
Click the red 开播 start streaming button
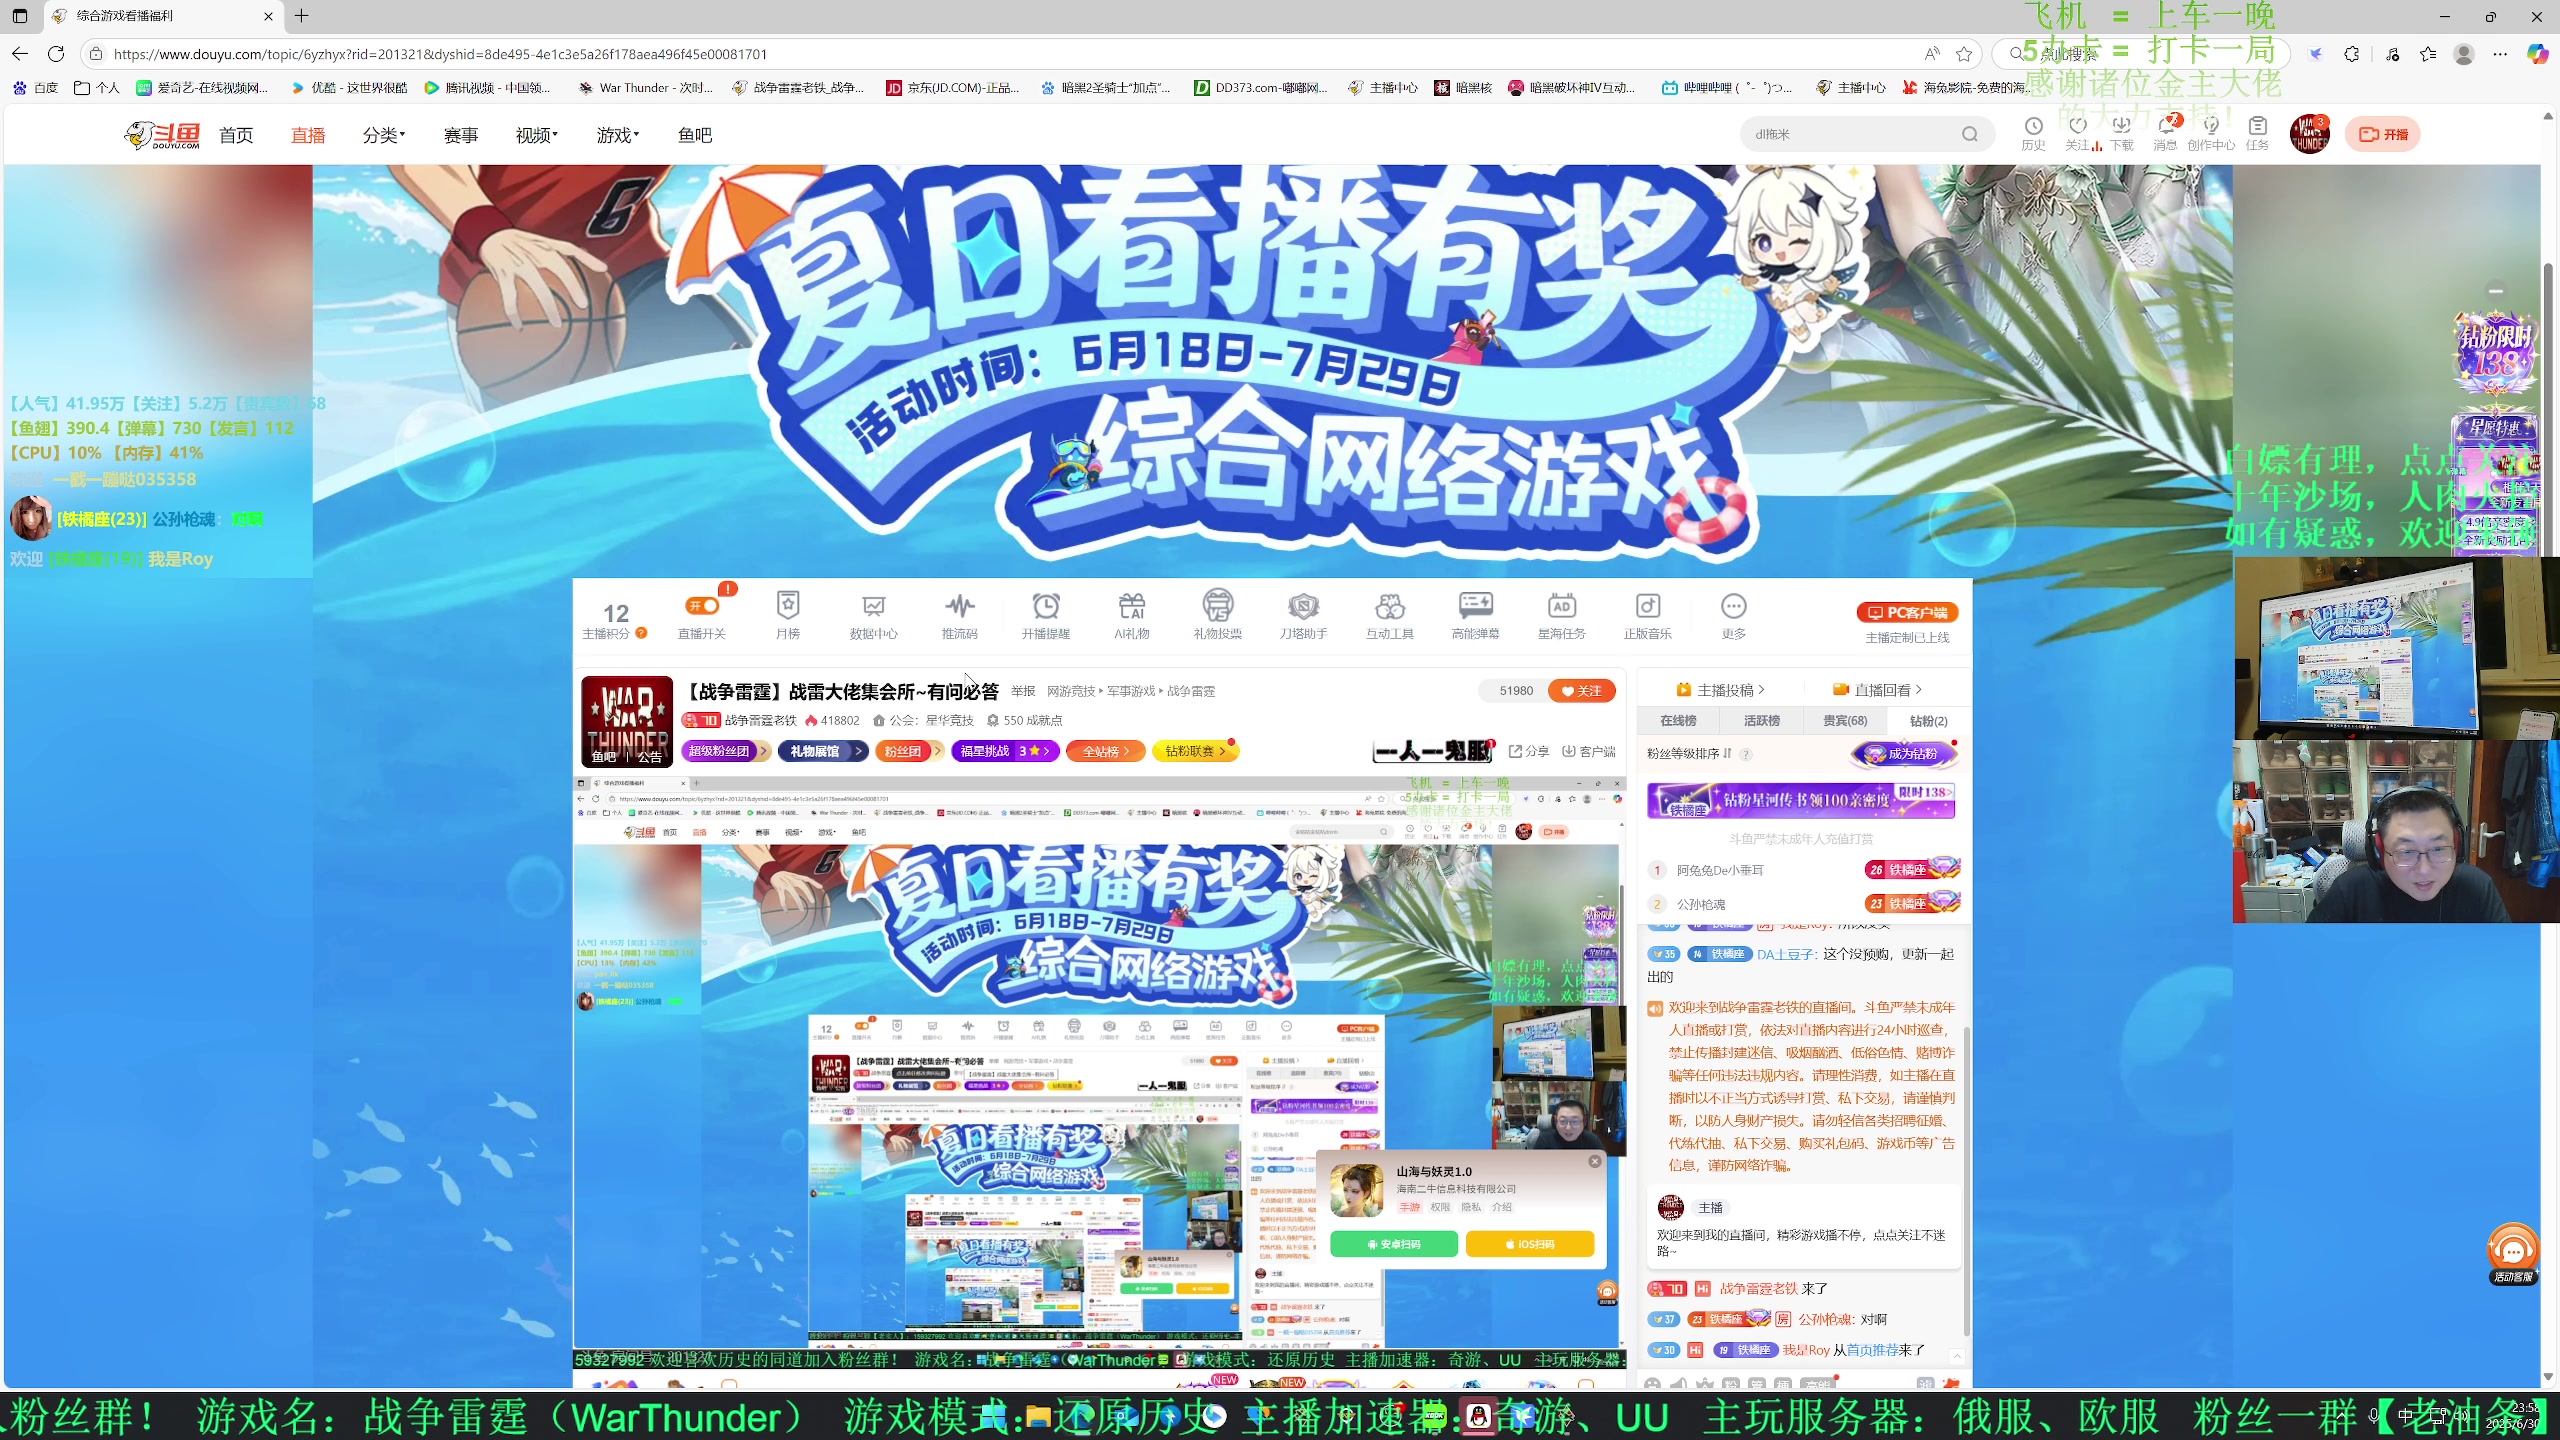[2383, 134]
